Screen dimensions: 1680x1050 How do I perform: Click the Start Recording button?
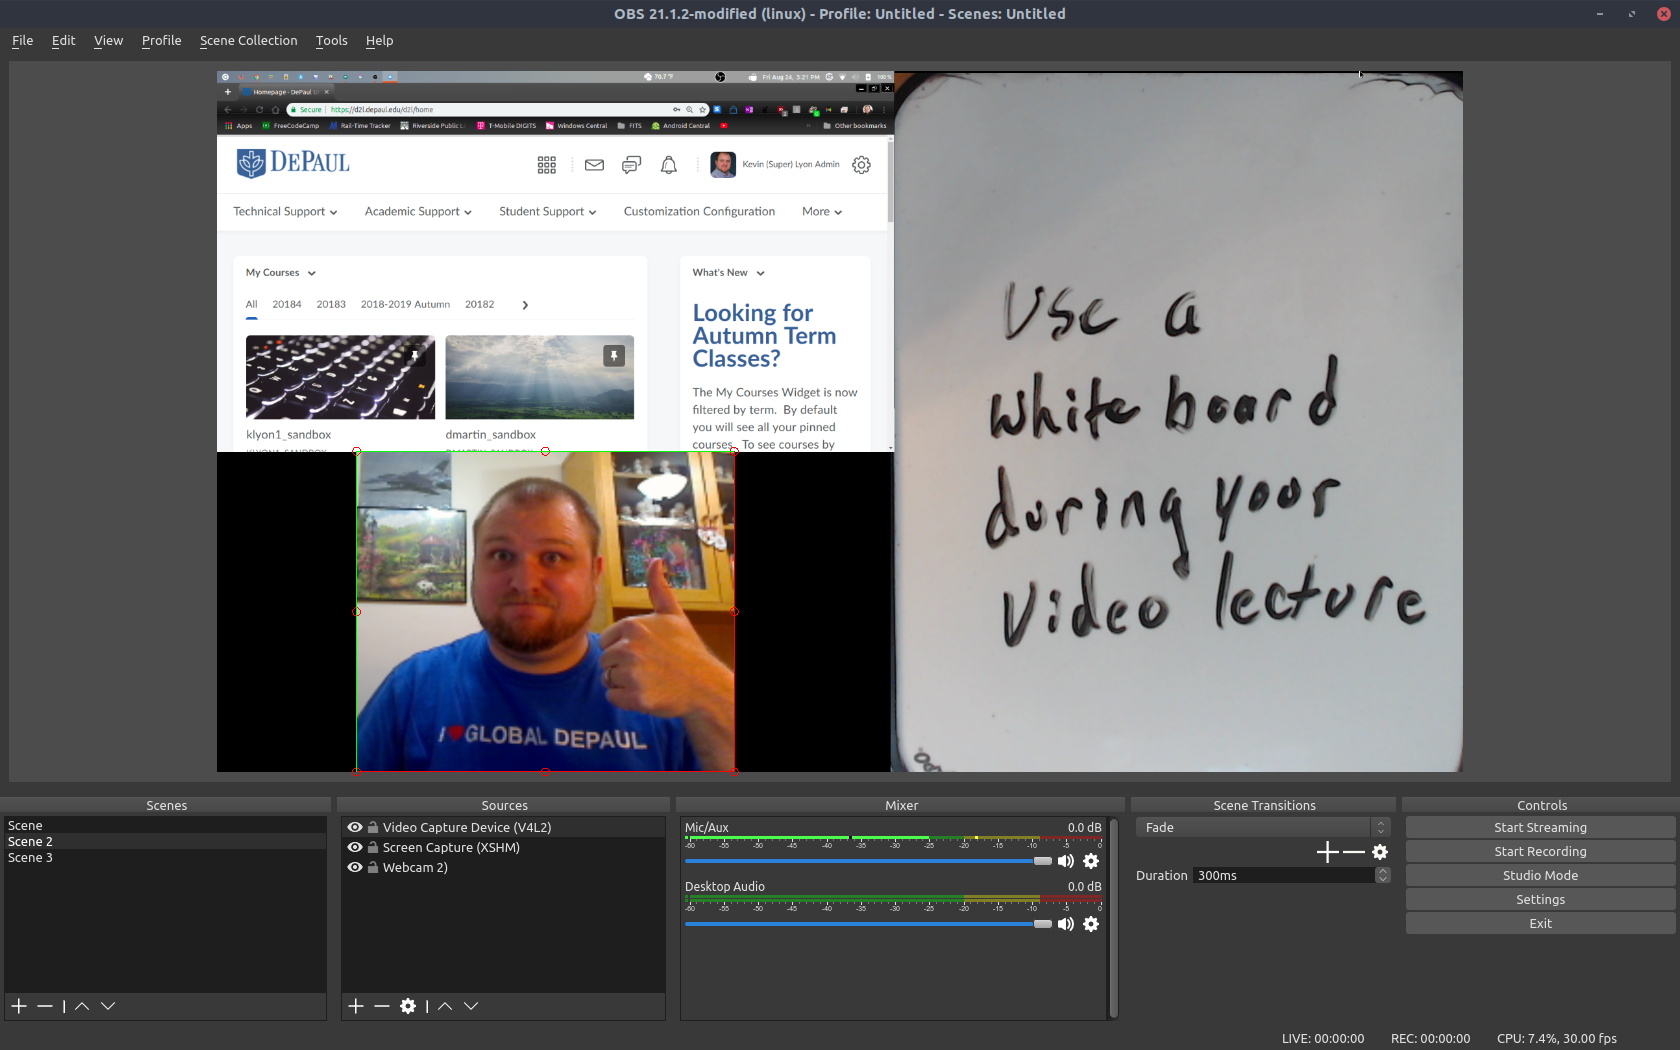coord(1540,852)
